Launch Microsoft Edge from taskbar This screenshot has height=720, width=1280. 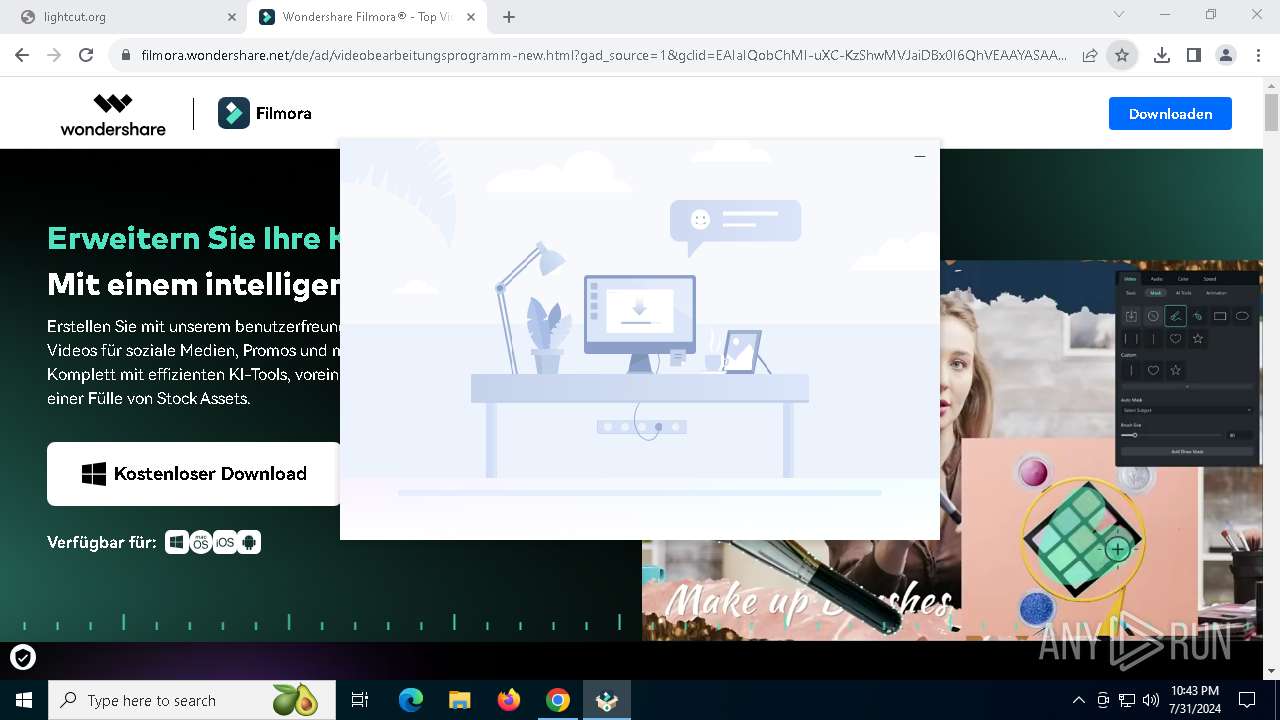pos(411,700)
